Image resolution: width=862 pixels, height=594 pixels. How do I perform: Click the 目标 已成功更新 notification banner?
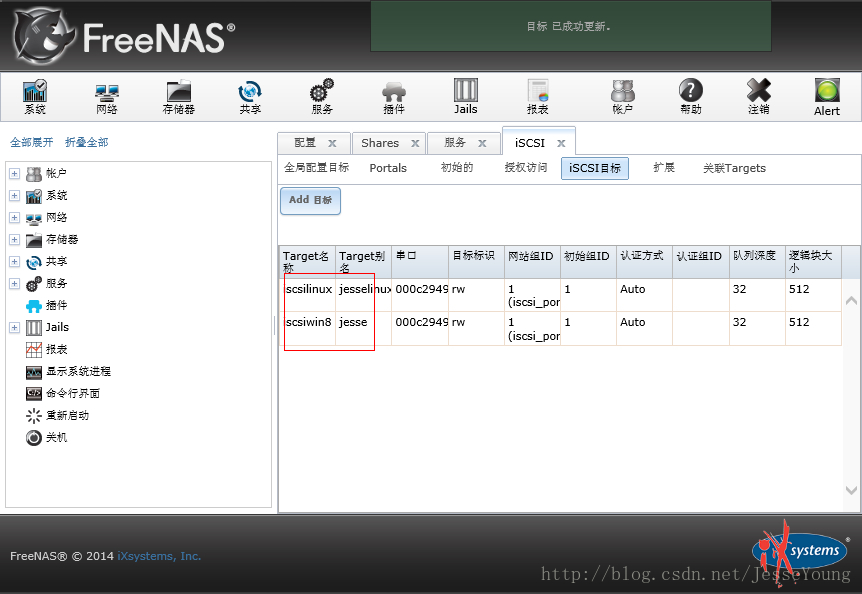[571, 26]
